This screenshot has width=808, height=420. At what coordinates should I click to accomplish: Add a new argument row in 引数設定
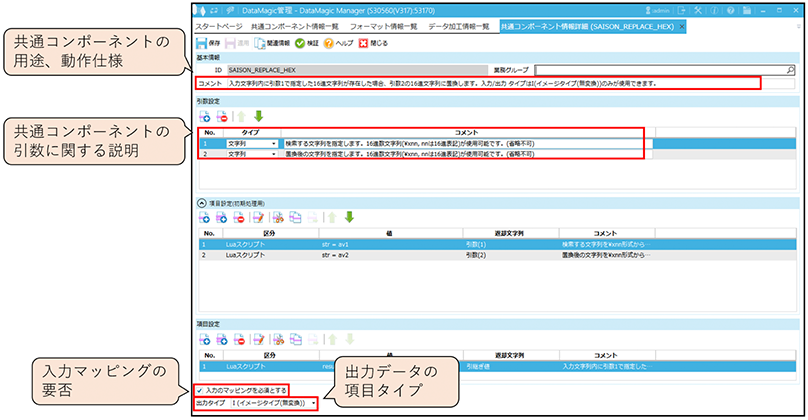tap(203, 117)
